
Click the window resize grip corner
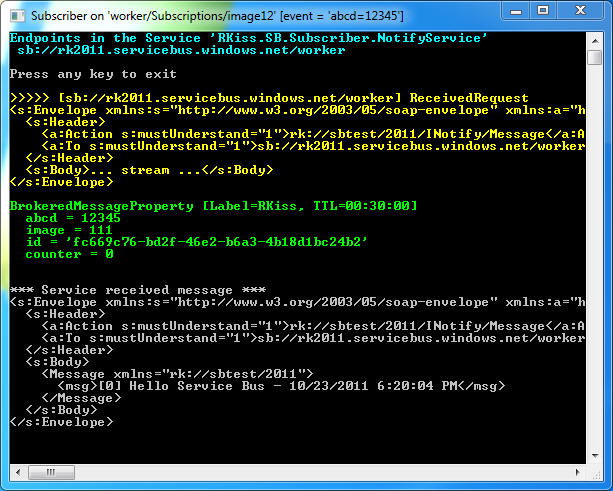point(596,474)
